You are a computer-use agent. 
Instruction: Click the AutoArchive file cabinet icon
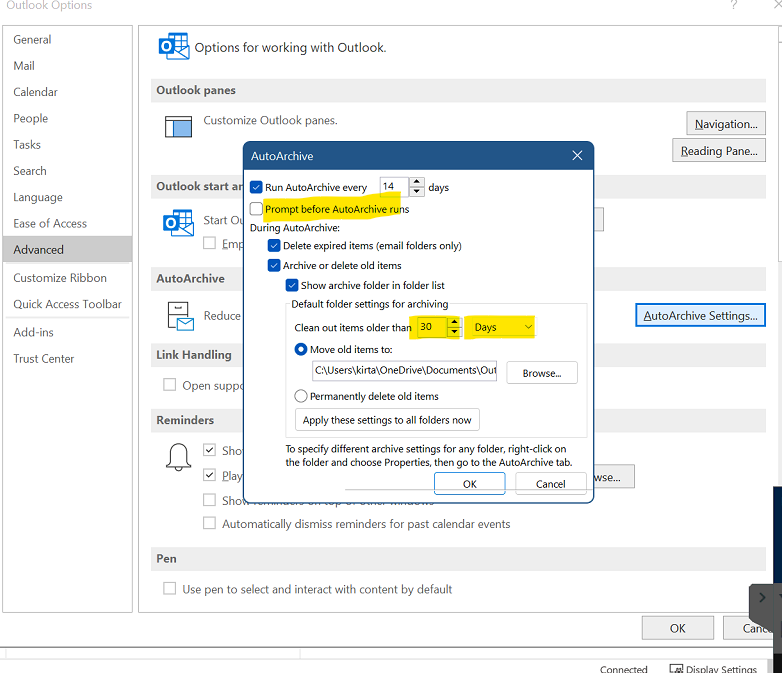click(x=180, y=316)
